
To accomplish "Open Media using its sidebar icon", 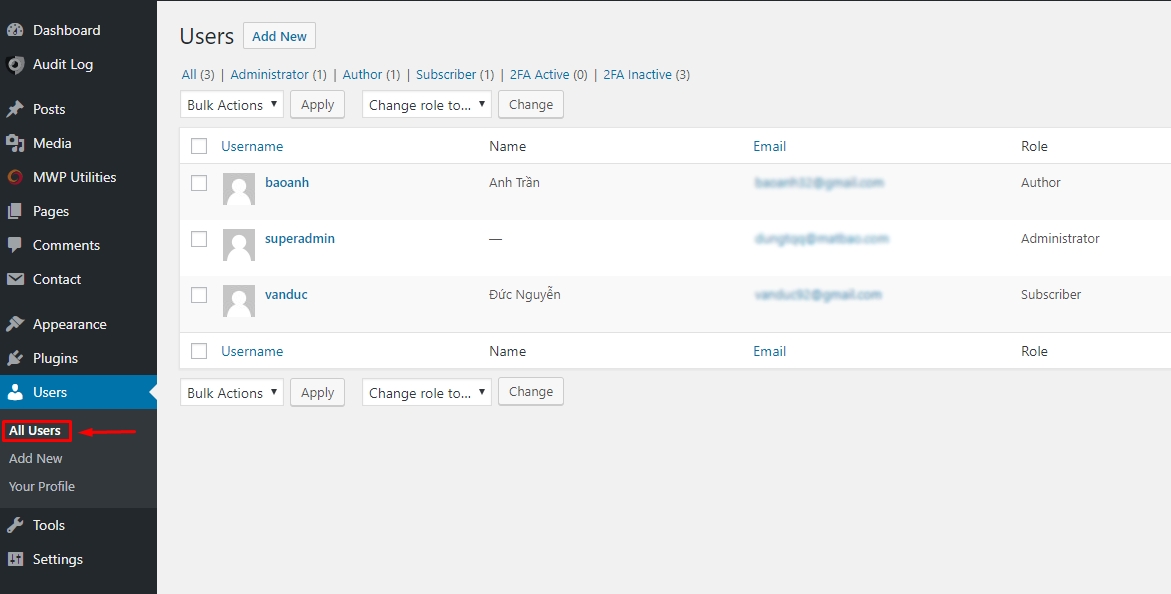I will point(15,143).
